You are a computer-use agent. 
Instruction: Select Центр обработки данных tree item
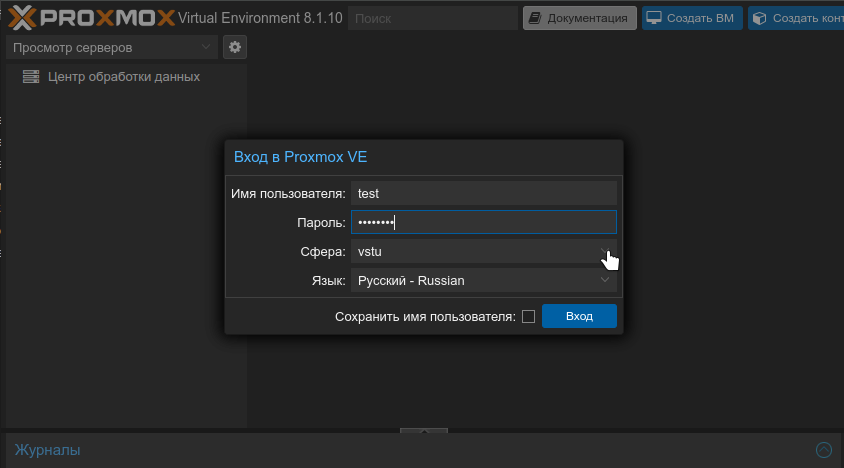124,76
